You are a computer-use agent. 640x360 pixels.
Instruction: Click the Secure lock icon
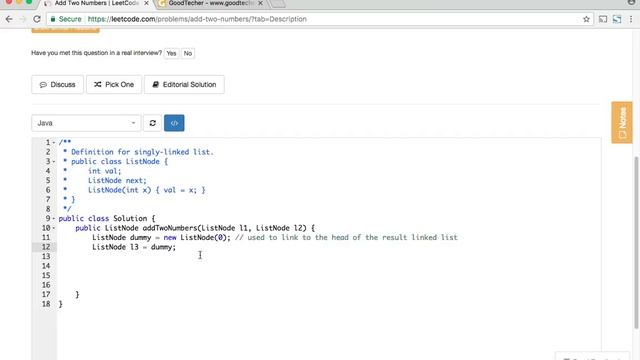coord(53,19)
